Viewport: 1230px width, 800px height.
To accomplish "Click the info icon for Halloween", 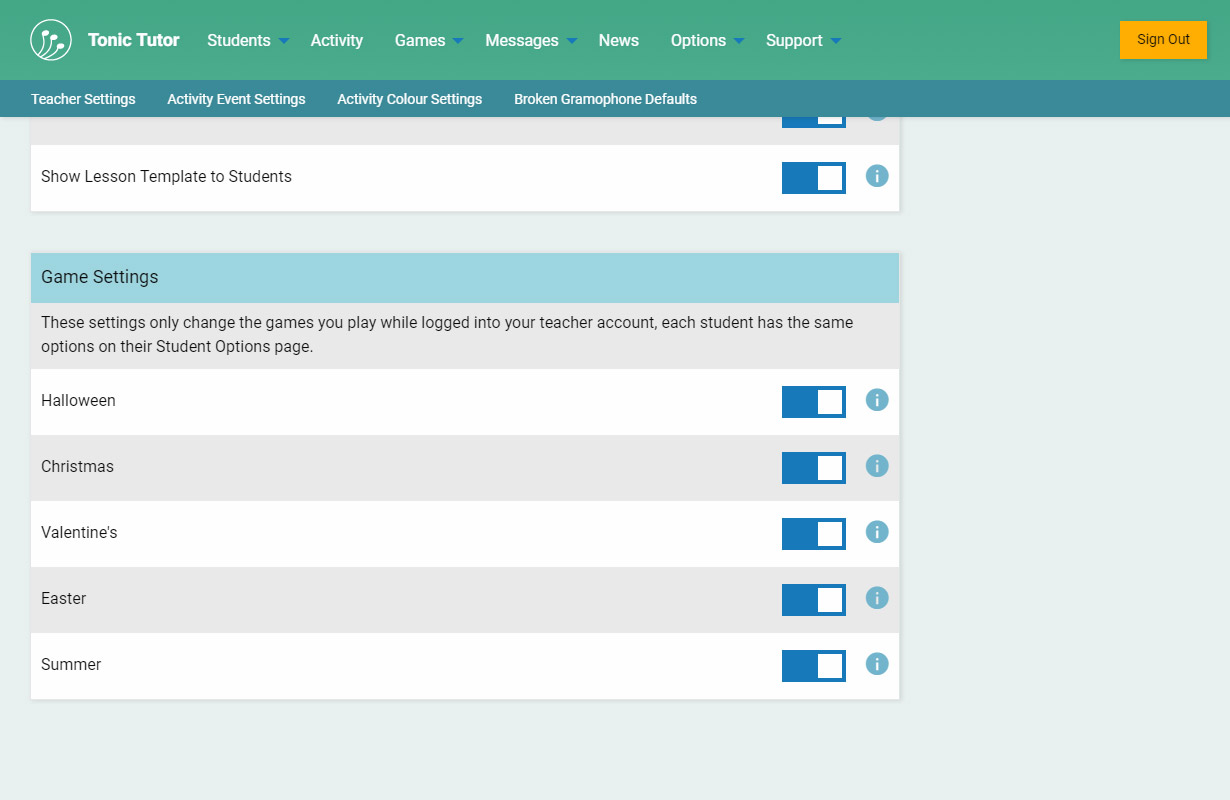I will point(877,400).
